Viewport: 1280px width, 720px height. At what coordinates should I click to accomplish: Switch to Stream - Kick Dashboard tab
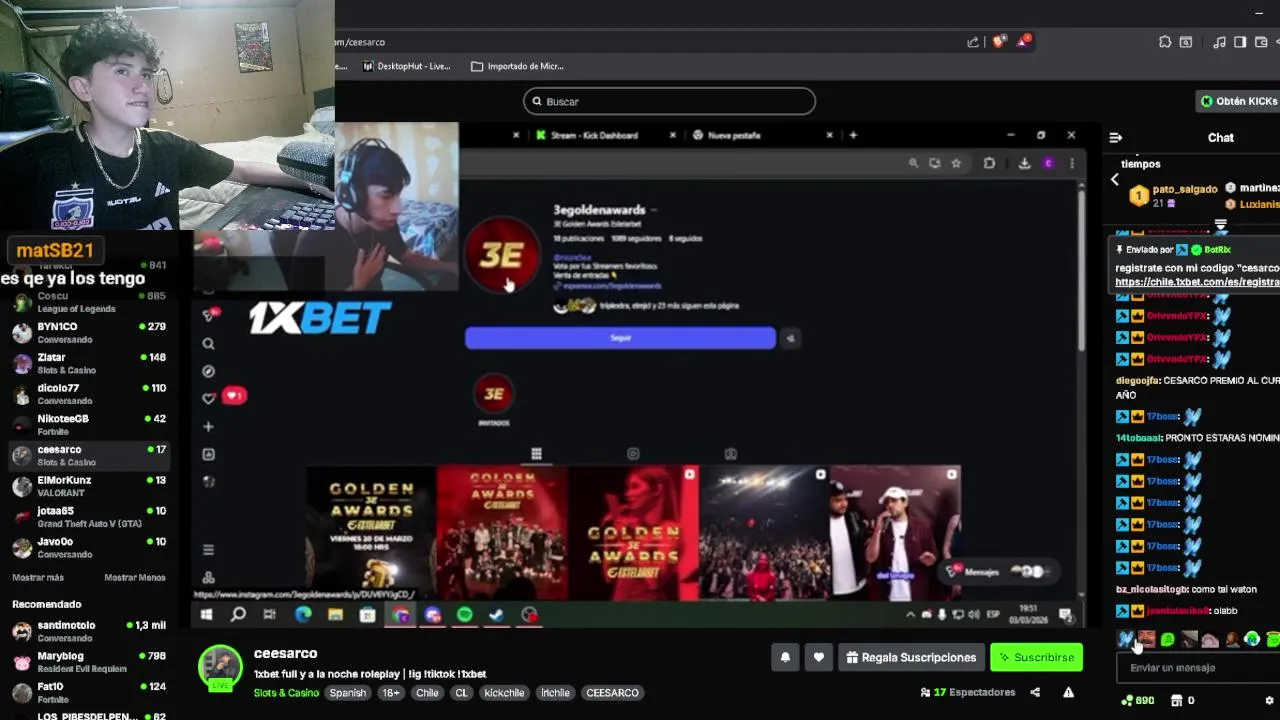[594, 135]
